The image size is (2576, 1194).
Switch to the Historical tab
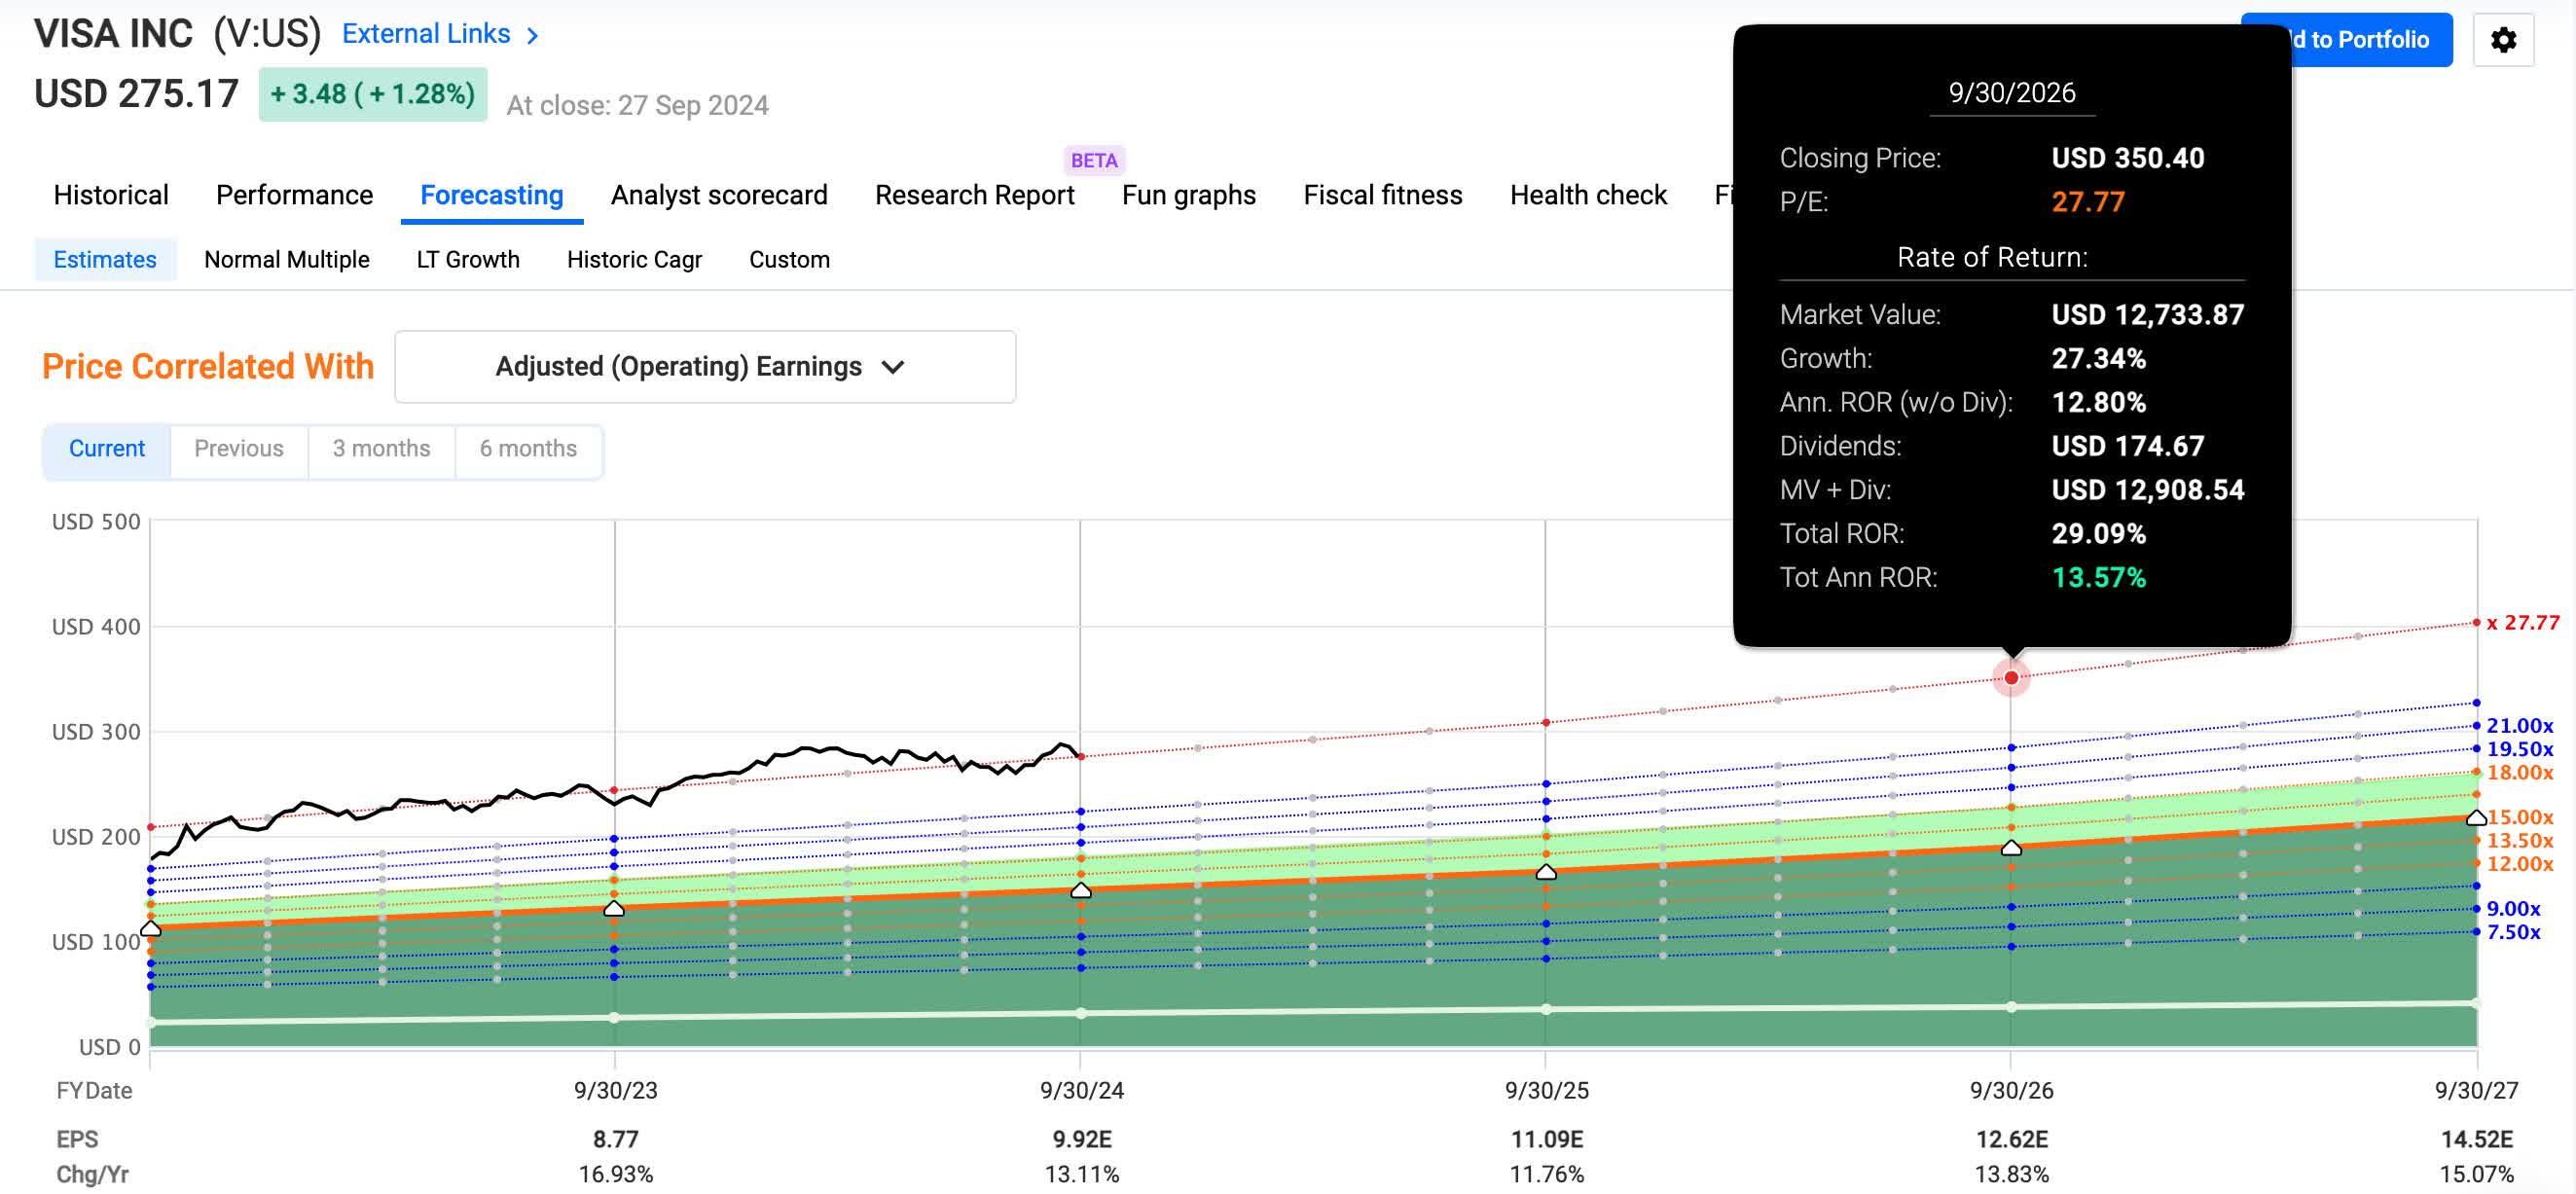111,195
